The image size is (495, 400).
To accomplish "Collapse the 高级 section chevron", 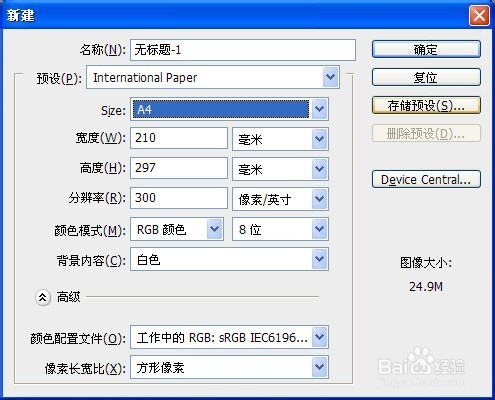I will 43,297.
